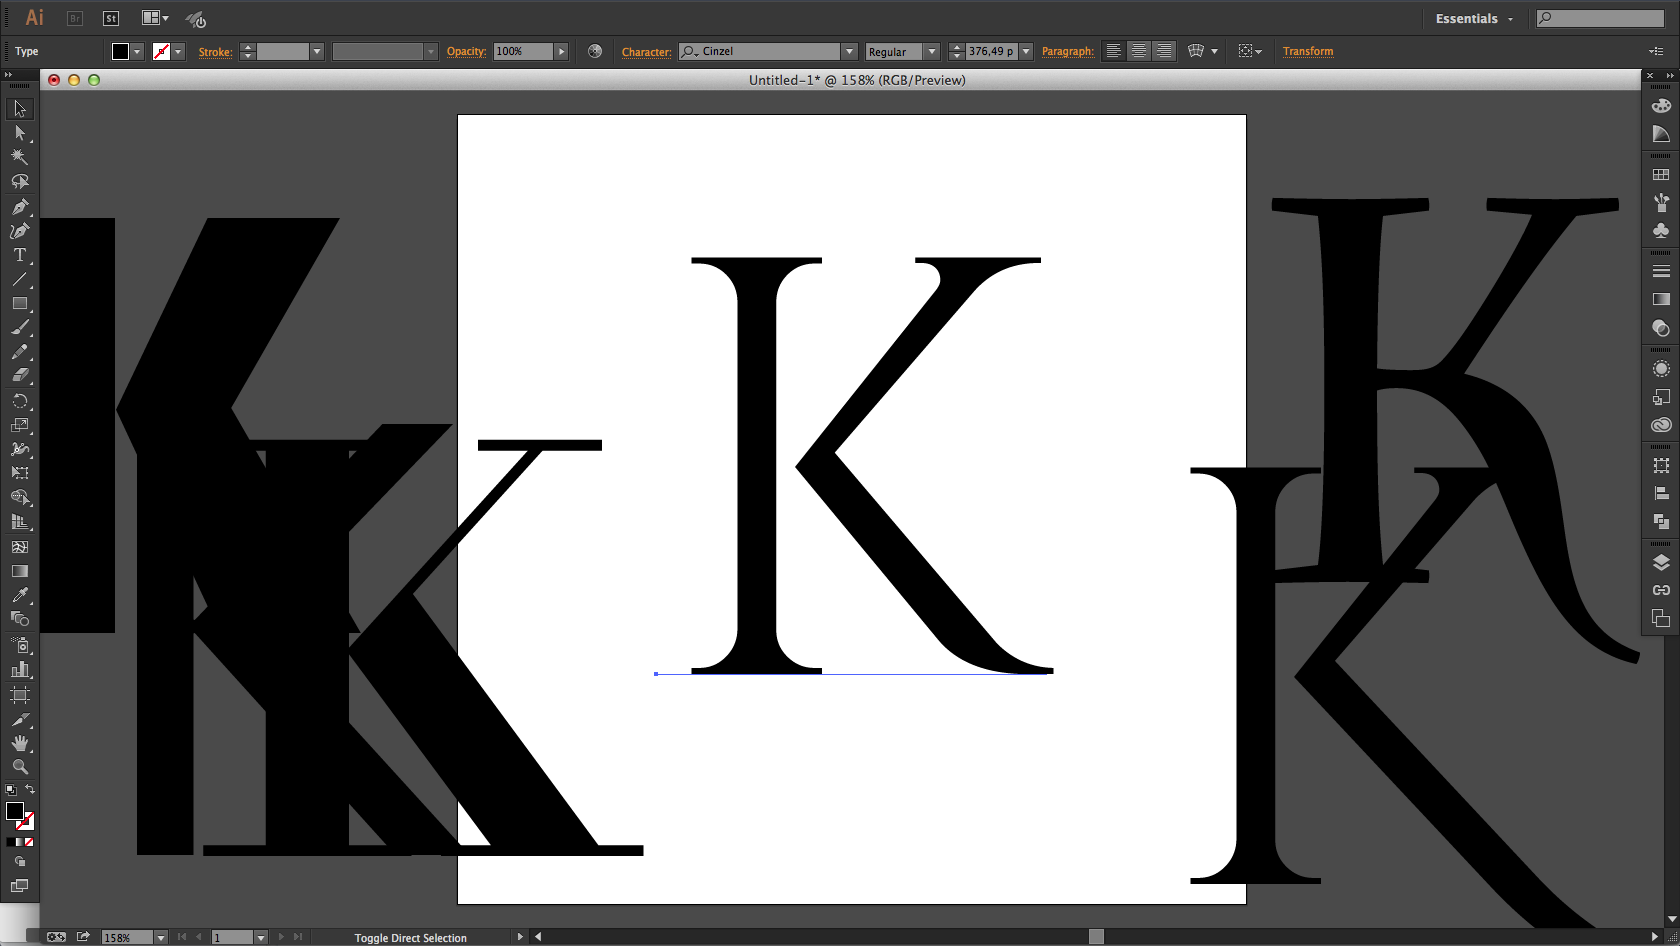Viewport: 1680px width, 946px height.
Task: Set paragraph alignment to center
Action: click(x=1139, y=51)
